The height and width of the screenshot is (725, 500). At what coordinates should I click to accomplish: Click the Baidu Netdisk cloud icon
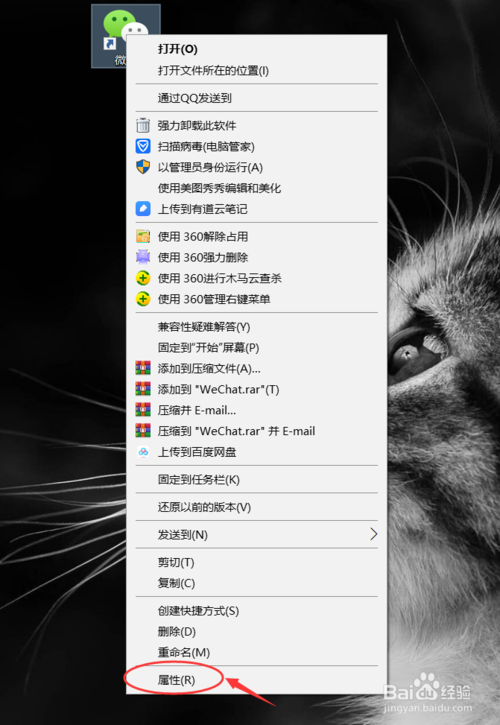[143, 452]
